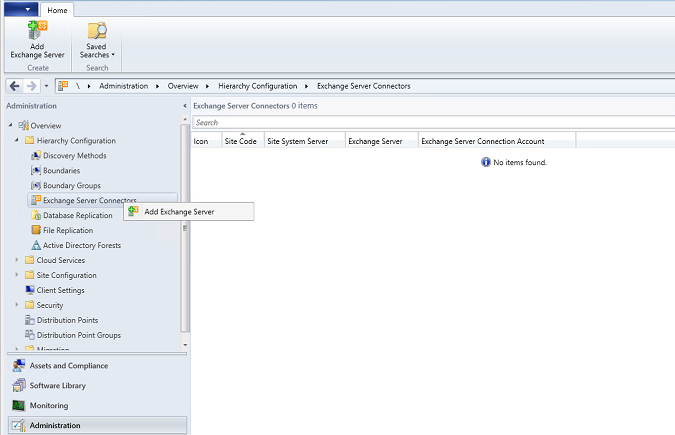Click the Active Directory Forests label
Screen dimensions: 675x435
point(82,245)
